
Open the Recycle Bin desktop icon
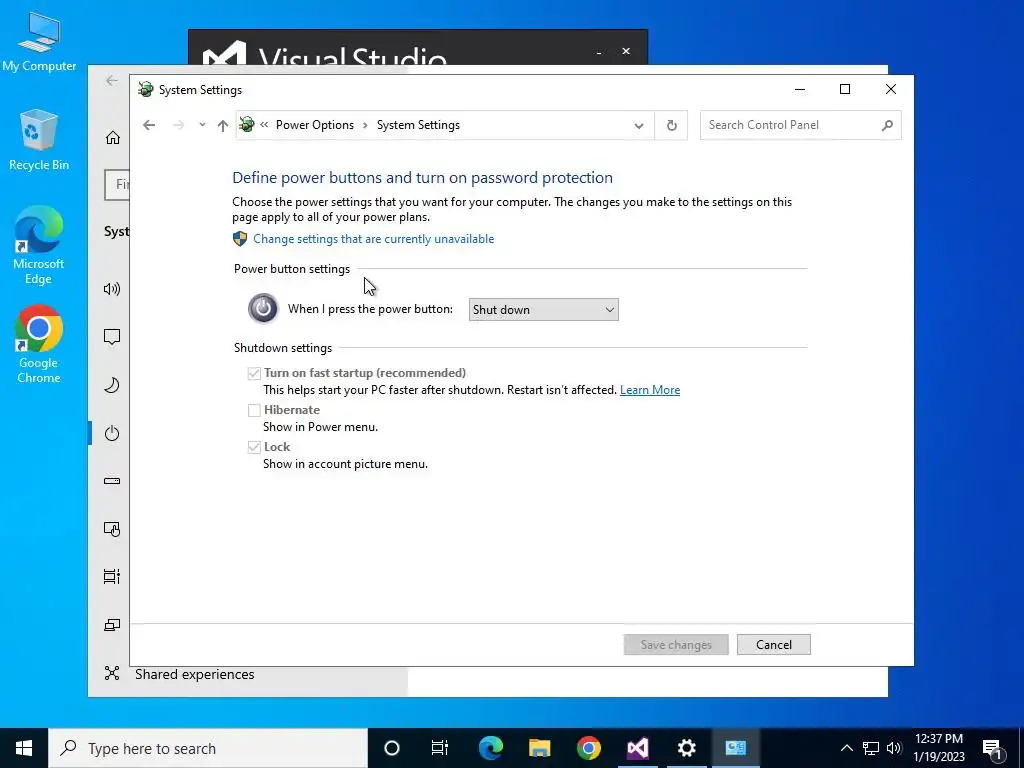(39, 140)
